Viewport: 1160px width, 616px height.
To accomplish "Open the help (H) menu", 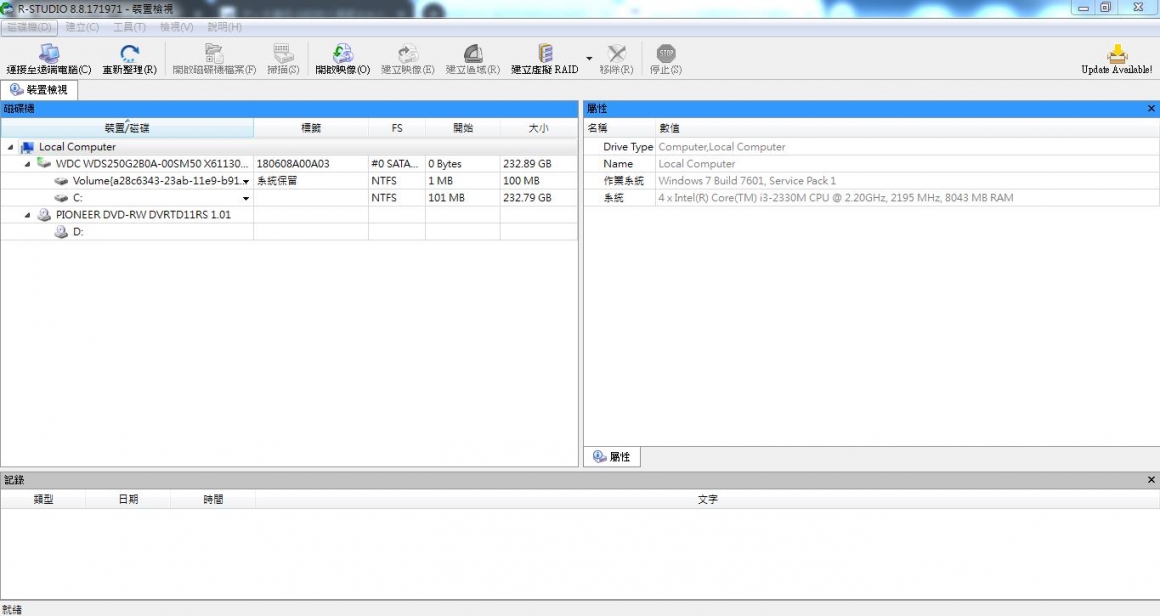I will 224,27.
